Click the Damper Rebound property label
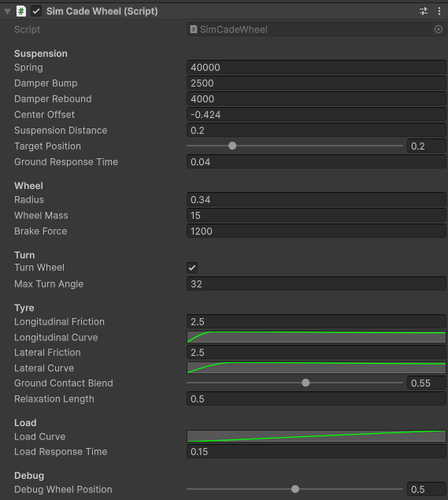The width and height of the screenshot is (448, 500). point(53,99)
